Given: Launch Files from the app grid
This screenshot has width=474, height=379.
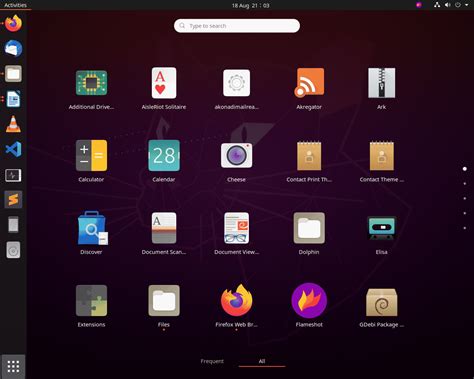Looking at the screenshot, I should (x=164, y=300).
